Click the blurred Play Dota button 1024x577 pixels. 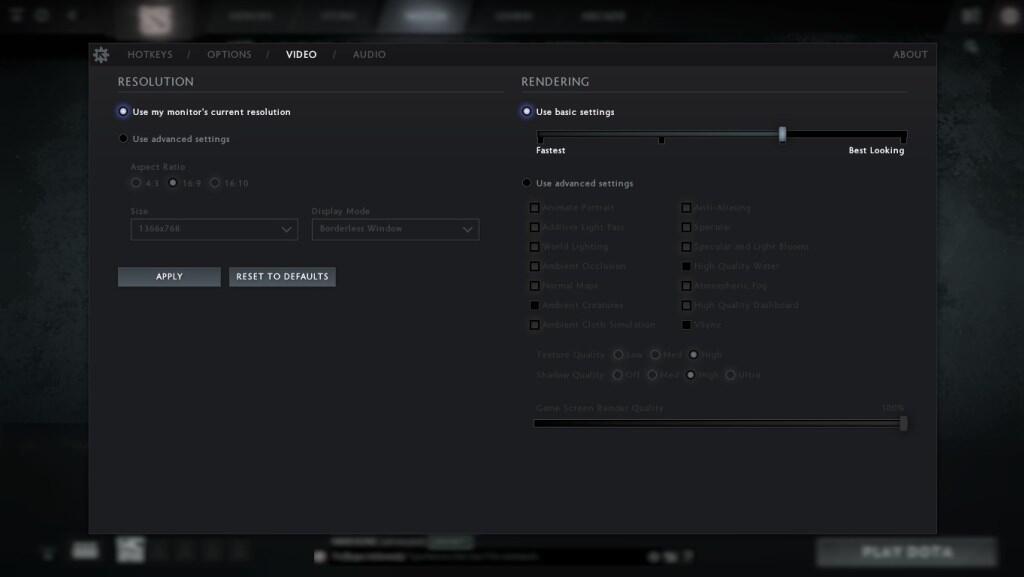tap(906, 552)
